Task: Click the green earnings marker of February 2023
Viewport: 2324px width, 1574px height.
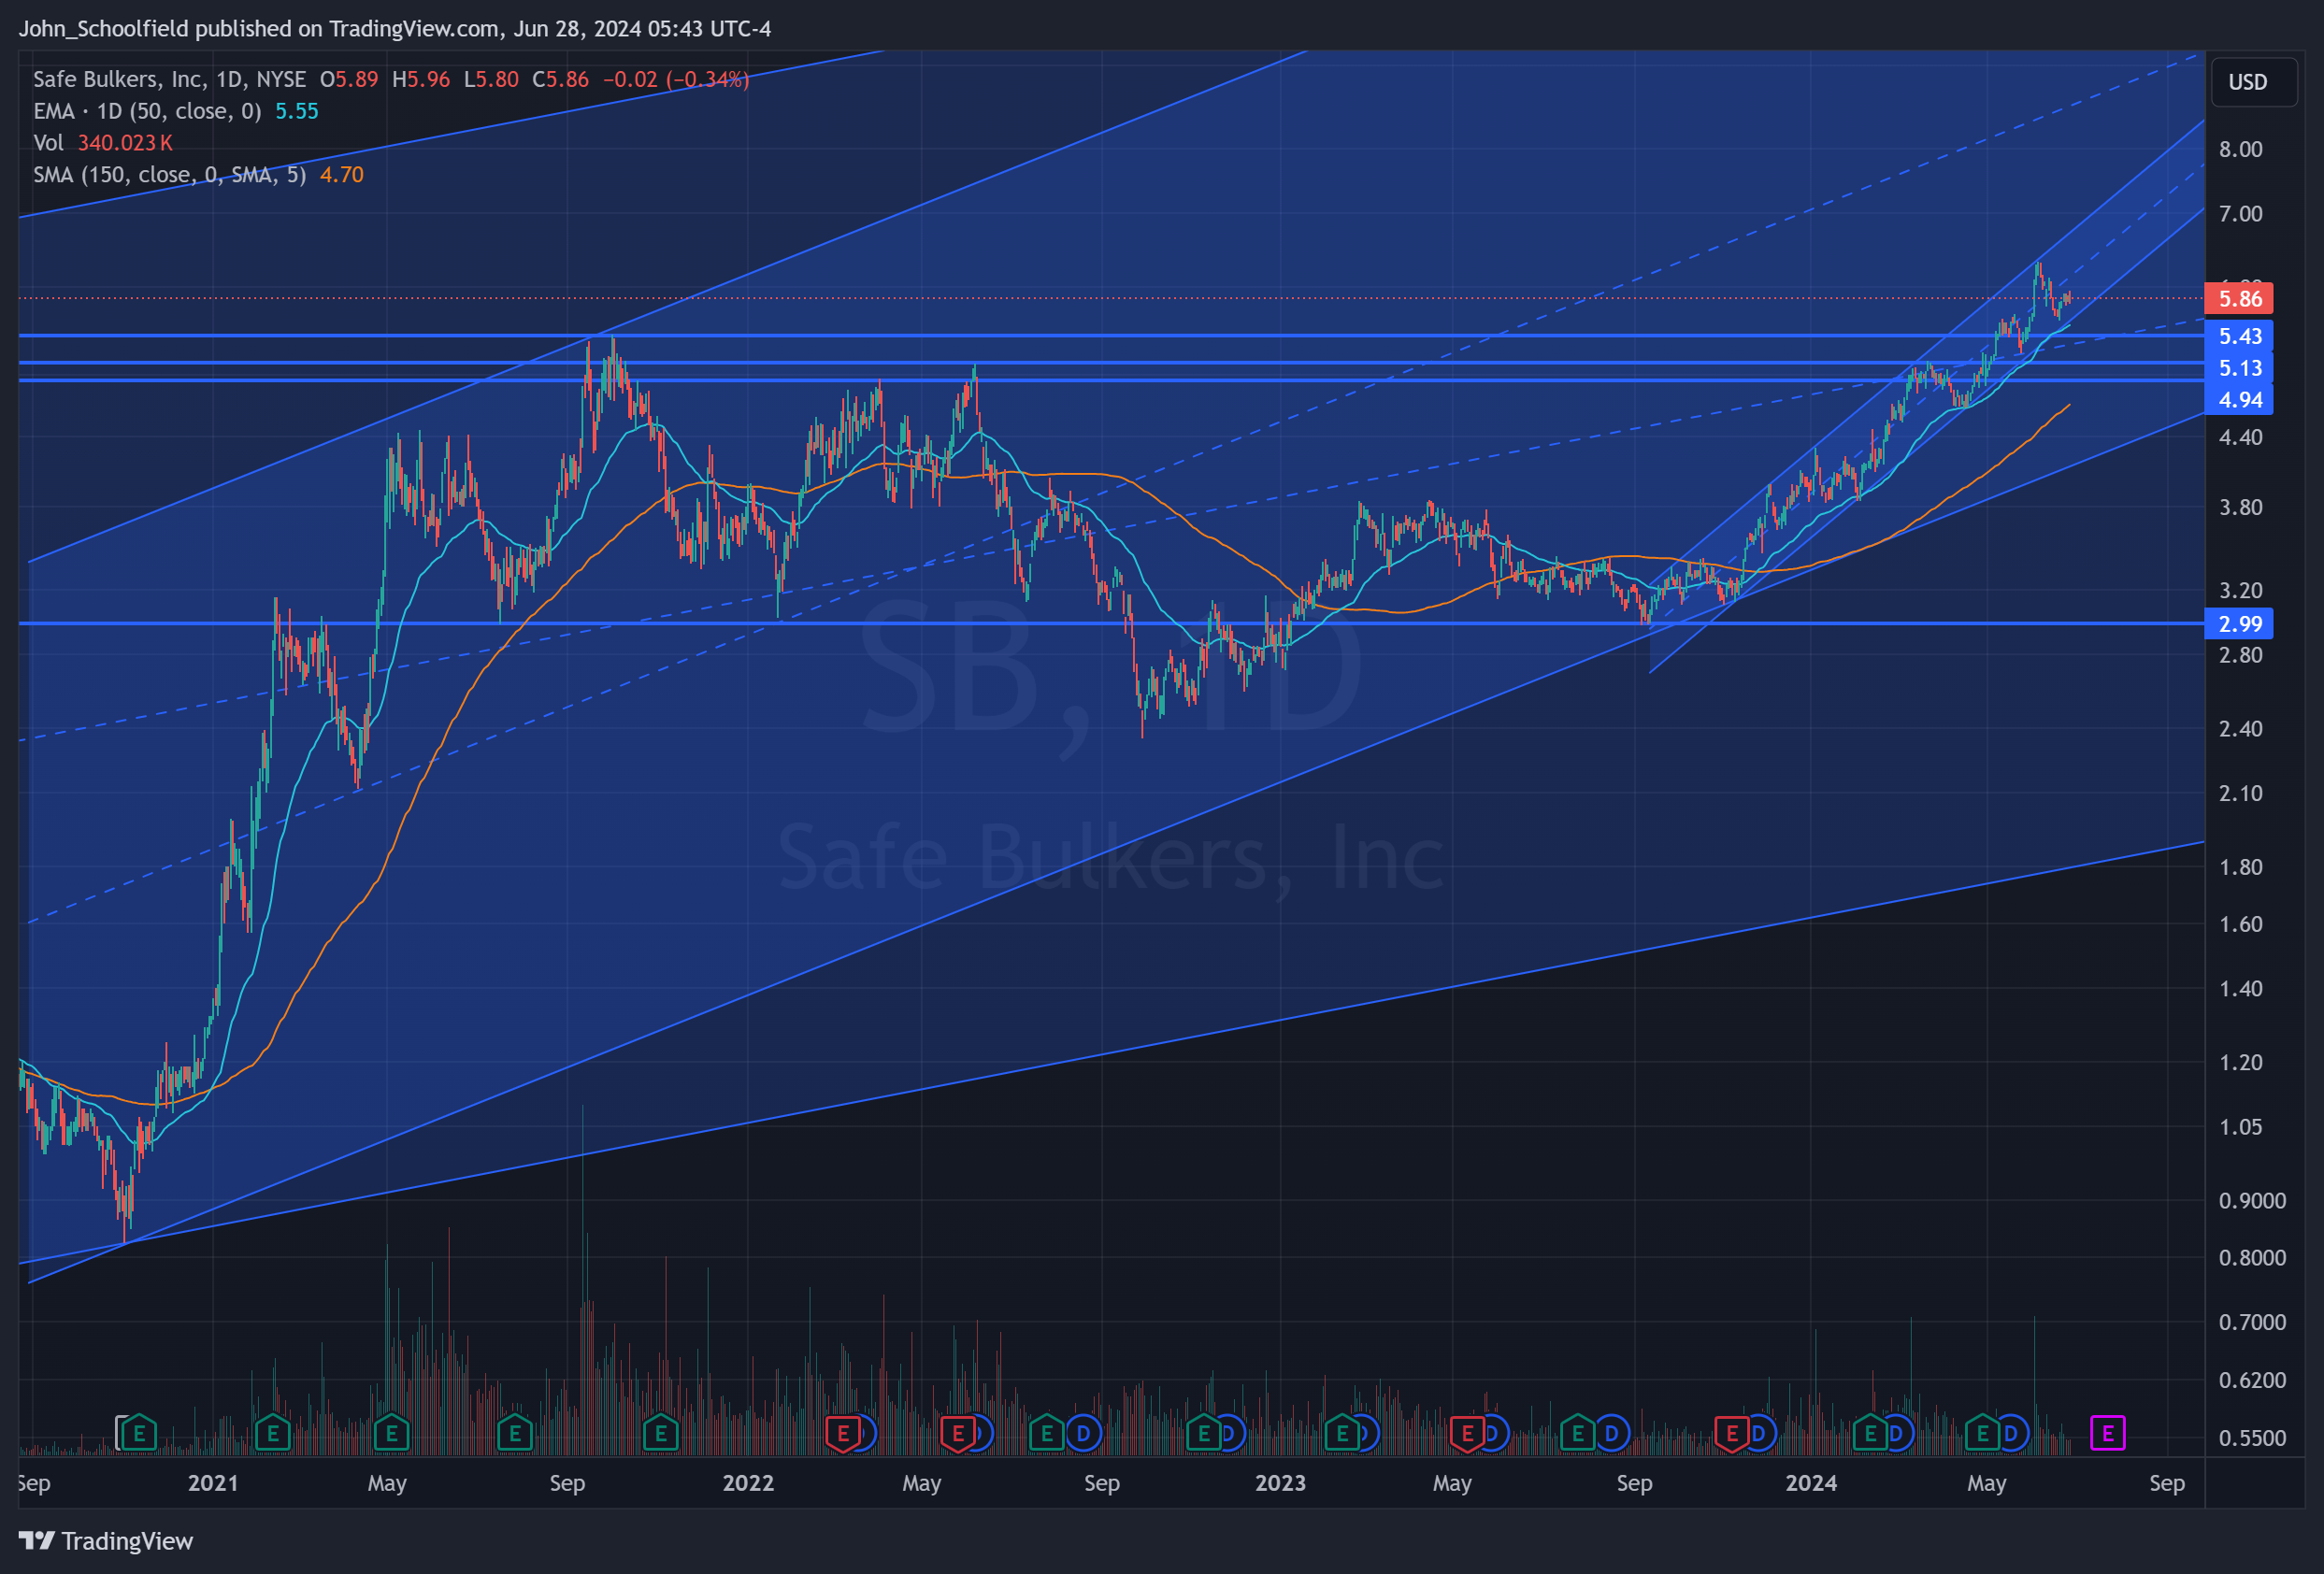Action: (1341, 1434)
